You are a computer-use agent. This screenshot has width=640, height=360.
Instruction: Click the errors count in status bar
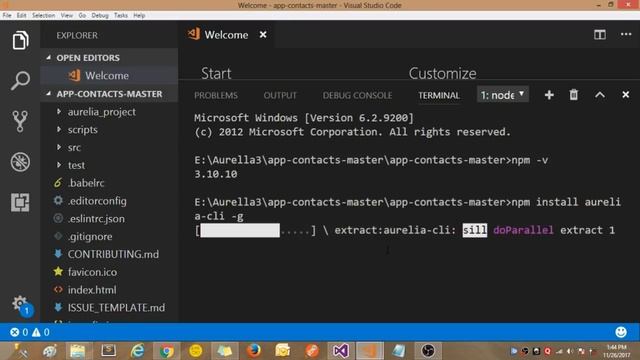pos(19,332)
